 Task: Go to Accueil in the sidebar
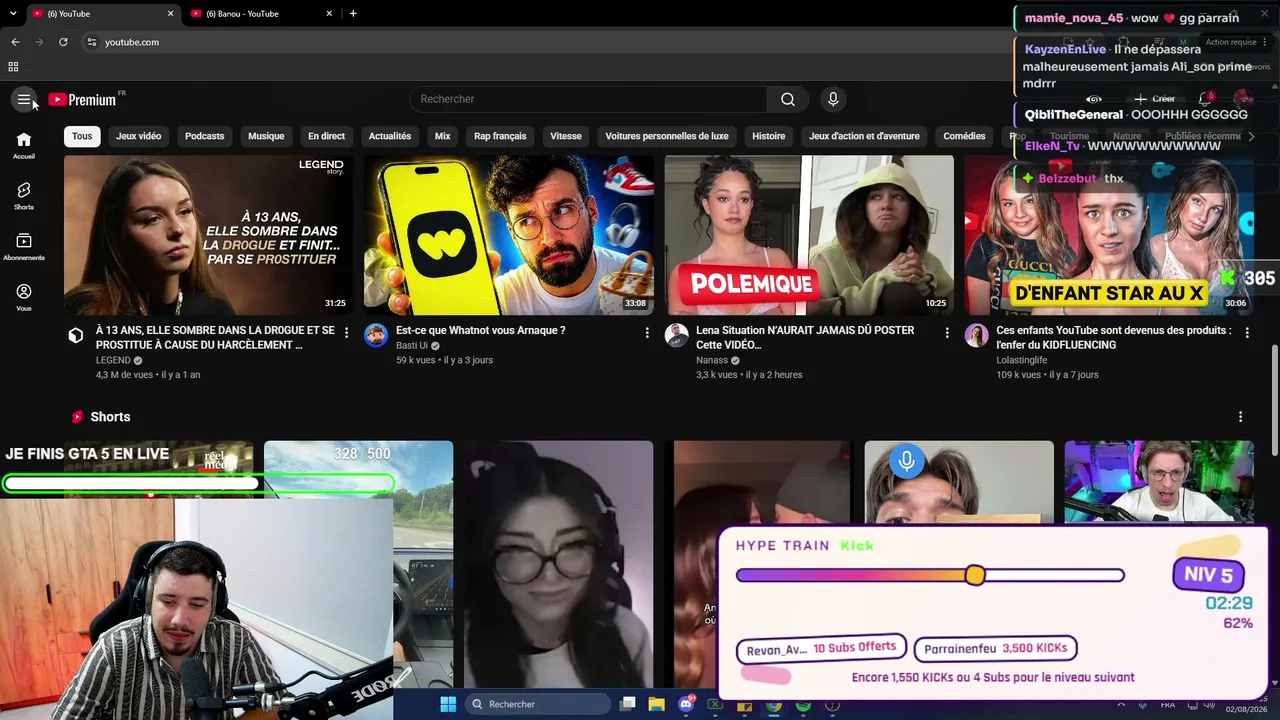coord(24,146)
